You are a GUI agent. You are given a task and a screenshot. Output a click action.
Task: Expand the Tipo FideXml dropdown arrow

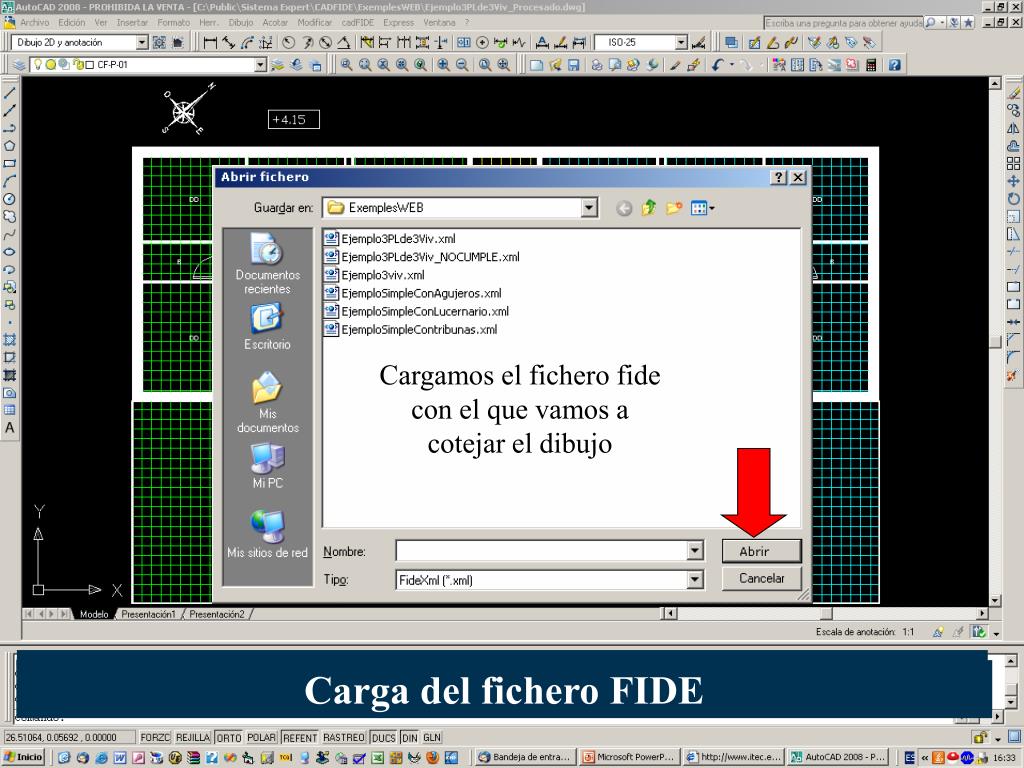695,579
